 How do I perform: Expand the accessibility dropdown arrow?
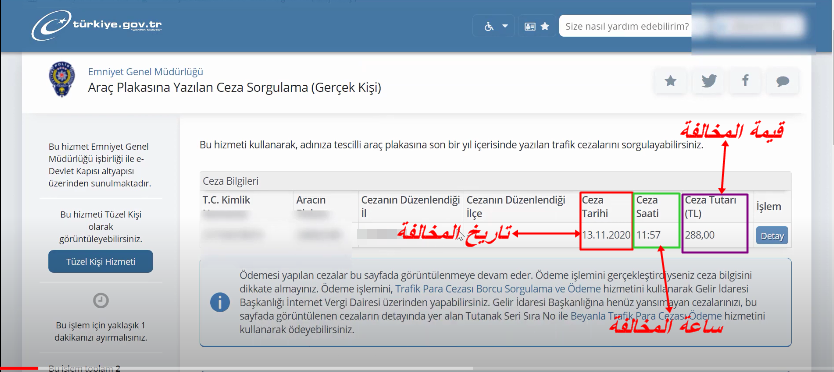[x=505, y=26]
